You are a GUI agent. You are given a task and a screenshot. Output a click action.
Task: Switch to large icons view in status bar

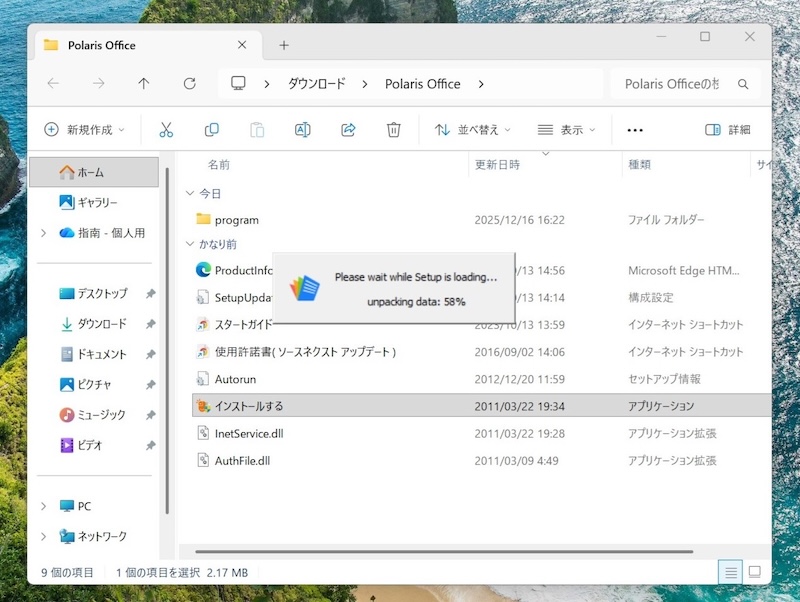click(x=755, y=572)
